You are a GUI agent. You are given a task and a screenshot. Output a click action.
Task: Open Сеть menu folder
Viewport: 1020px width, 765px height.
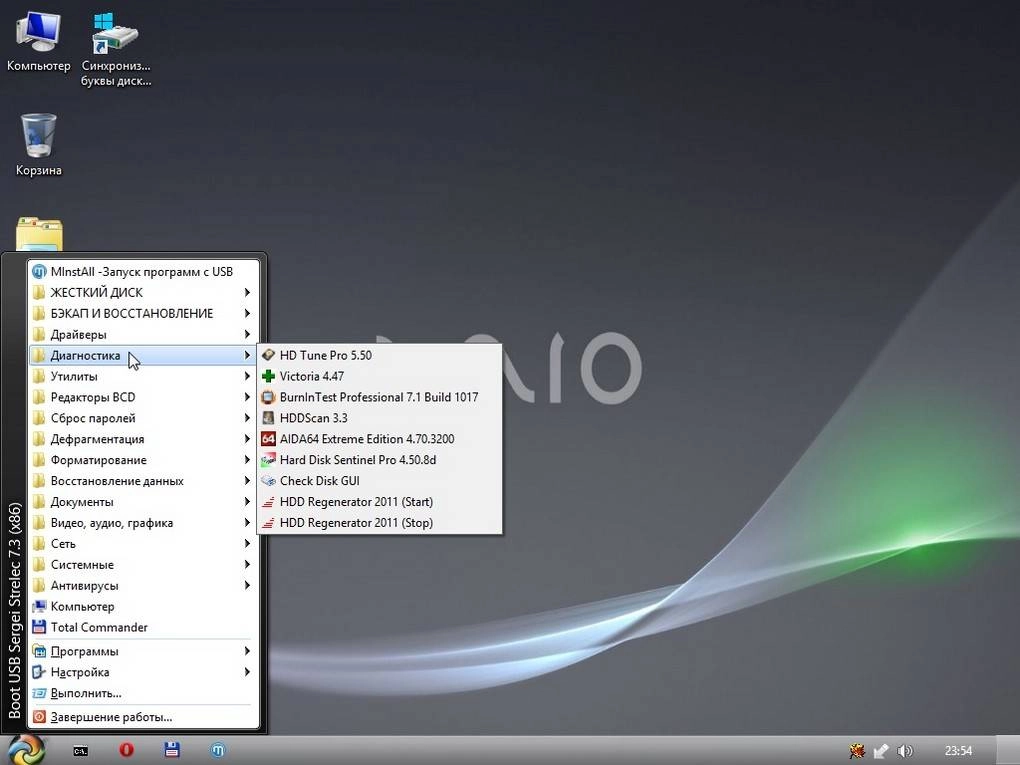point(142,543)
